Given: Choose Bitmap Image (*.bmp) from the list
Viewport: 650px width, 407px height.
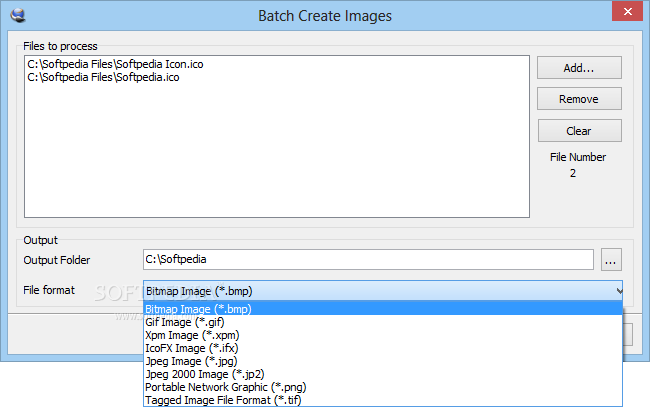Looking at the screenshot, I should click(x=383, y=309).
